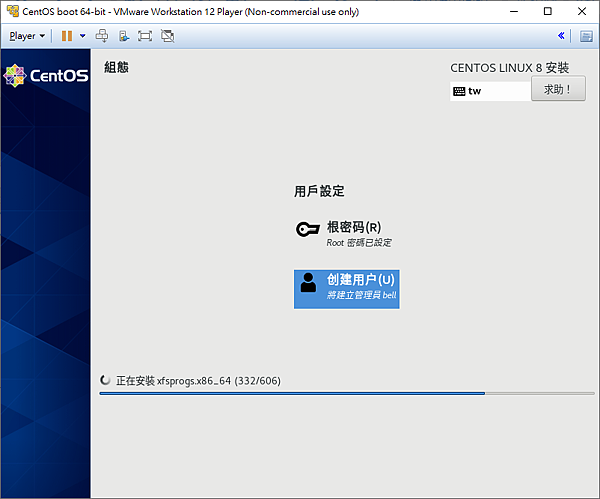Collapse toolbar with double chevron icon
The height and width of the screenshot is (499, 600).
click(561, 36)
